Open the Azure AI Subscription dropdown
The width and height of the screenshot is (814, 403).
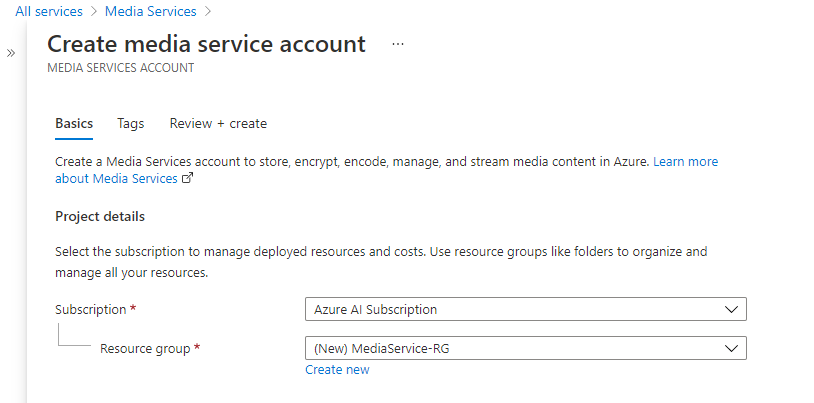pos(525,309)
